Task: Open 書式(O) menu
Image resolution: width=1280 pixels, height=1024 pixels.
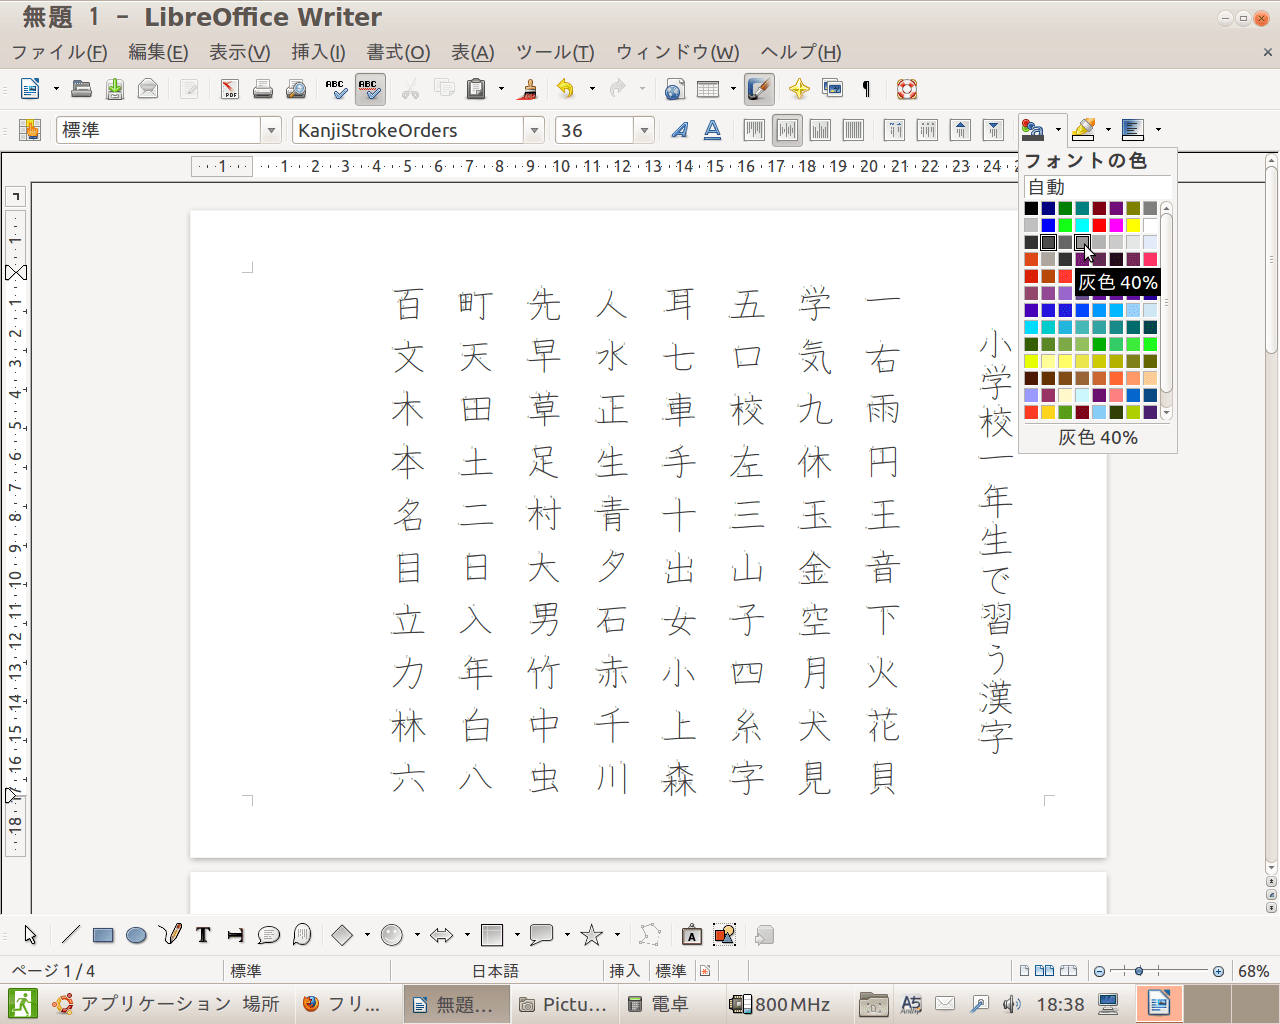Action: point(398,52)
